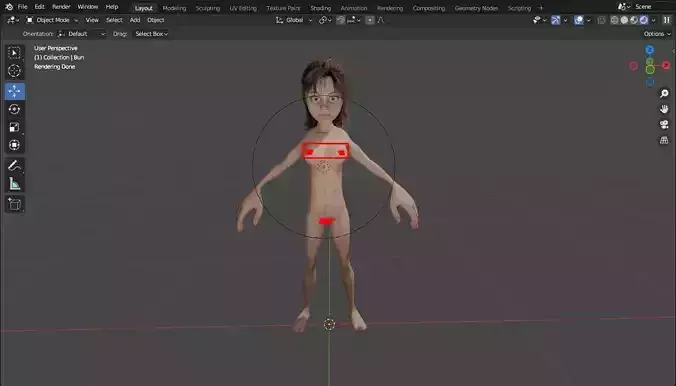Select the Measure tool
Image resolution: width=676 pixels, height=386 pixels.
[14, 184]
